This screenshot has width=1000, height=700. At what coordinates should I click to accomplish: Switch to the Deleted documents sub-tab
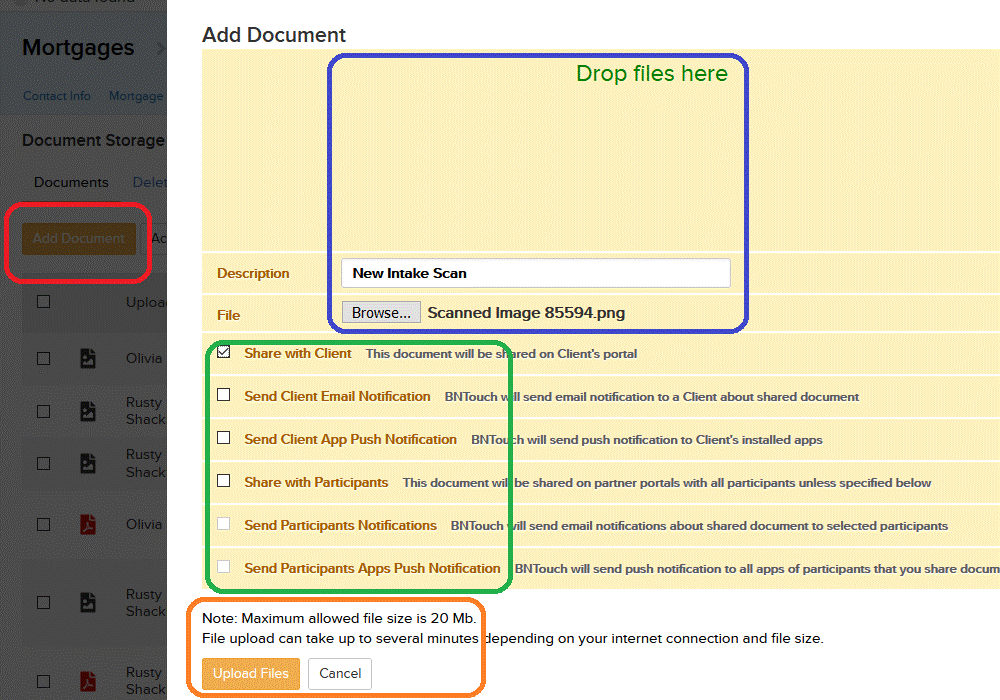point(149,182)
